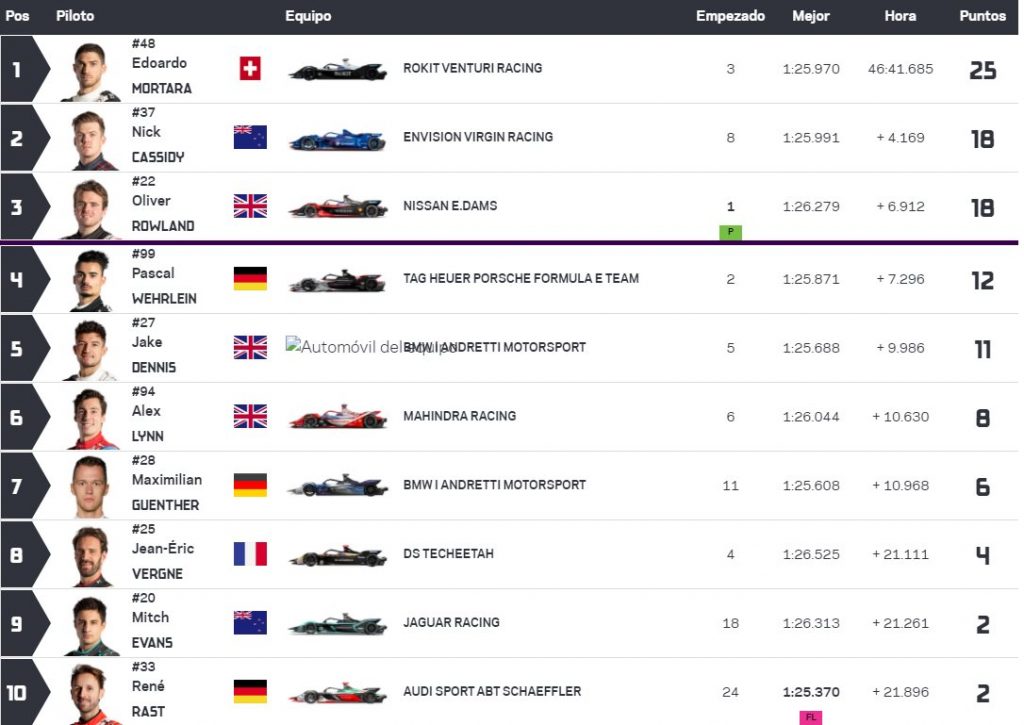Viewport: 1024px width, 725px height.
Task: Click the Mahindra Racing car image
Action: [338, 417]
